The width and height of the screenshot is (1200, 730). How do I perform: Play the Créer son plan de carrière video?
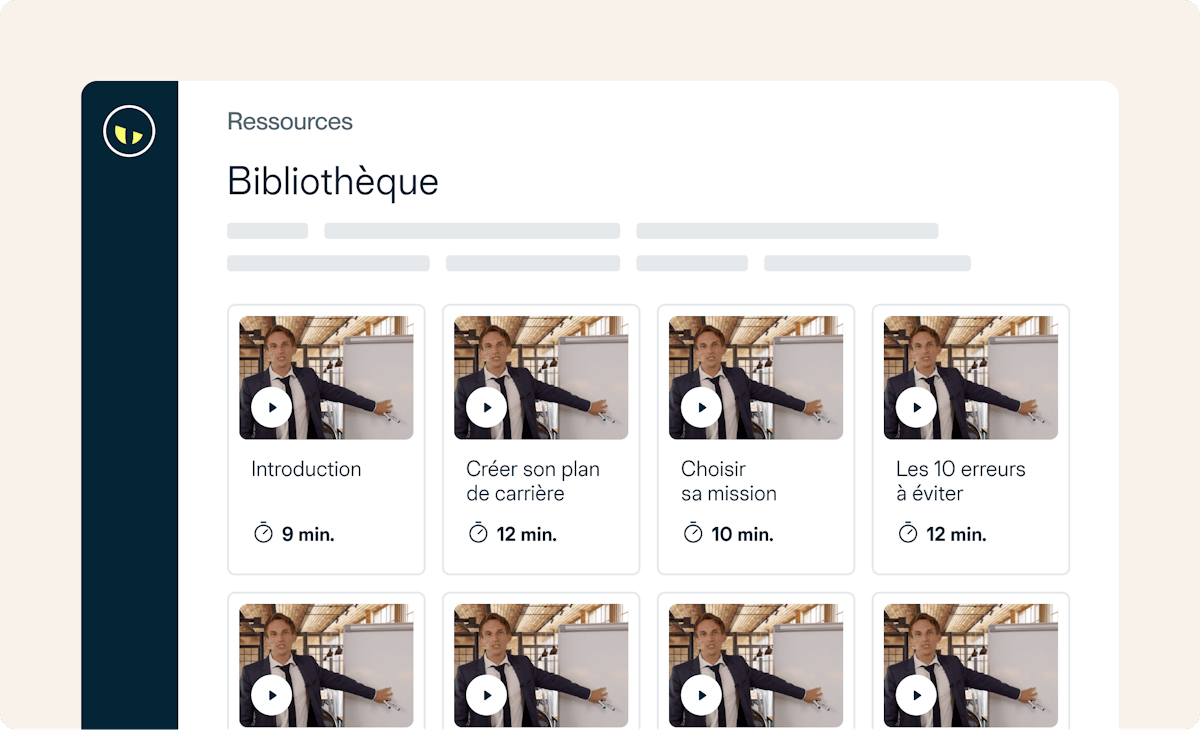(x=487, y=407)
